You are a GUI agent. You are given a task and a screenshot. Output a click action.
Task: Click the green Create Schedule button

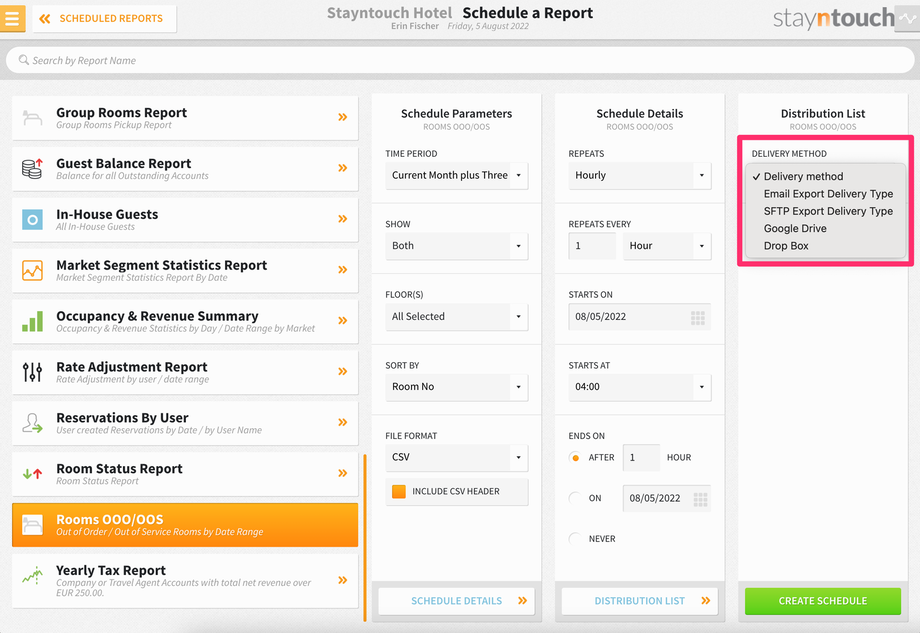(x=823, y=601)
